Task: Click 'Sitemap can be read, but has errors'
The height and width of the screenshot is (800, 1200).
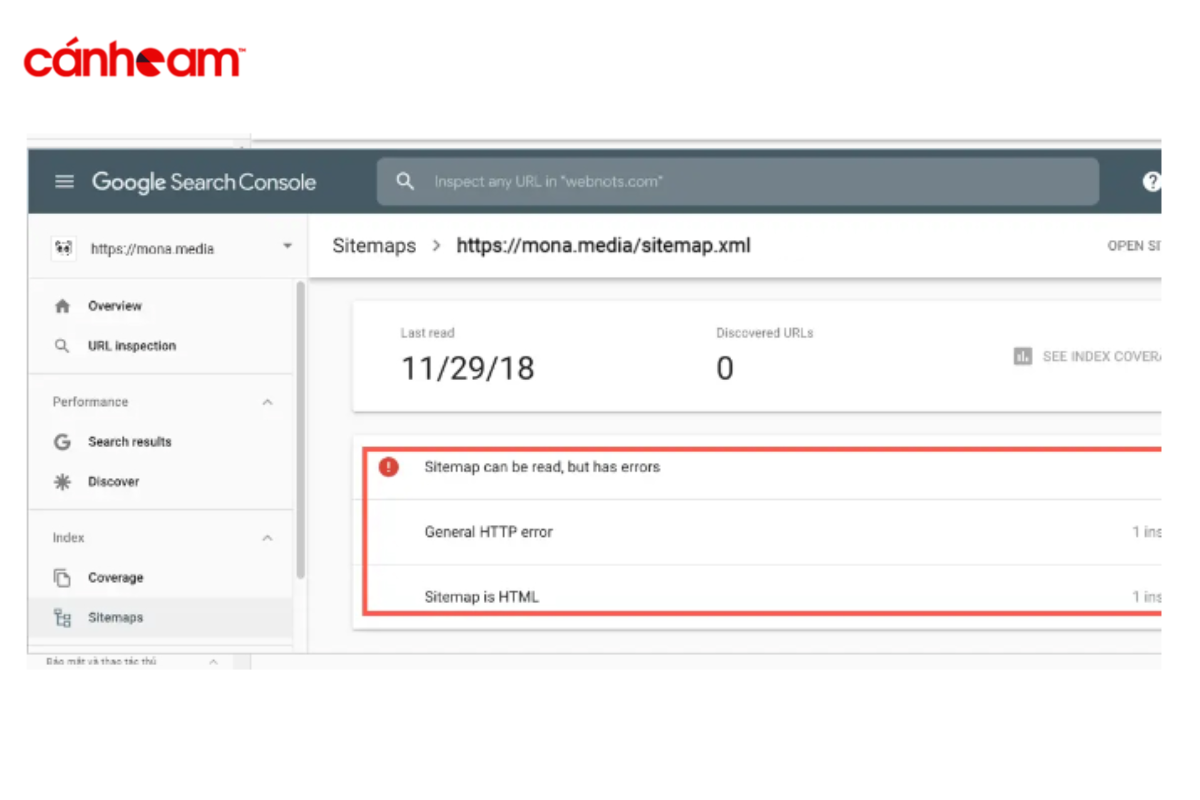Action: (542, 467)
